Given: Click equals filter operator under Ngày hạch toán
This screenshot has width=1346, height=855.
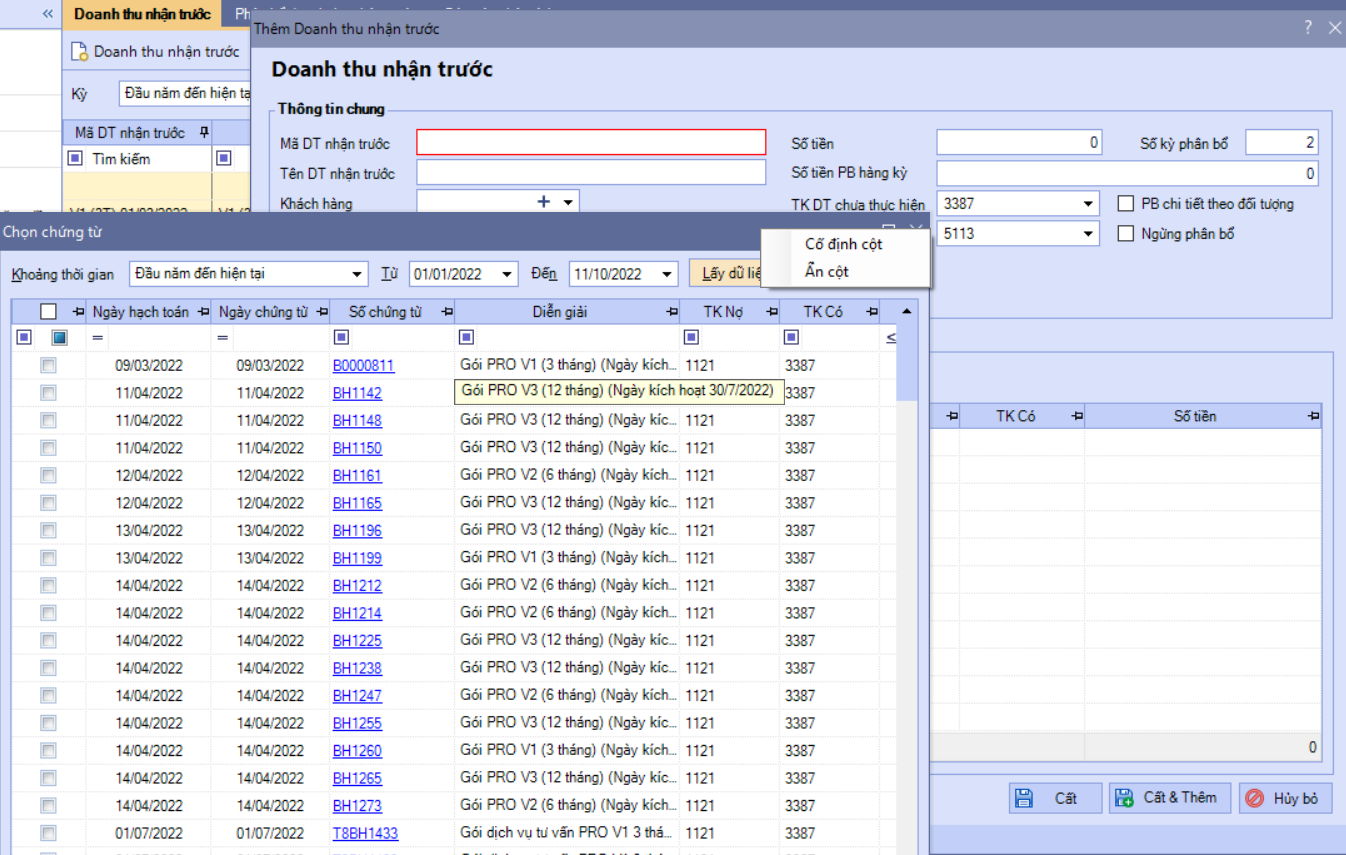Looking at the screenshot, I should coord(98,338).
